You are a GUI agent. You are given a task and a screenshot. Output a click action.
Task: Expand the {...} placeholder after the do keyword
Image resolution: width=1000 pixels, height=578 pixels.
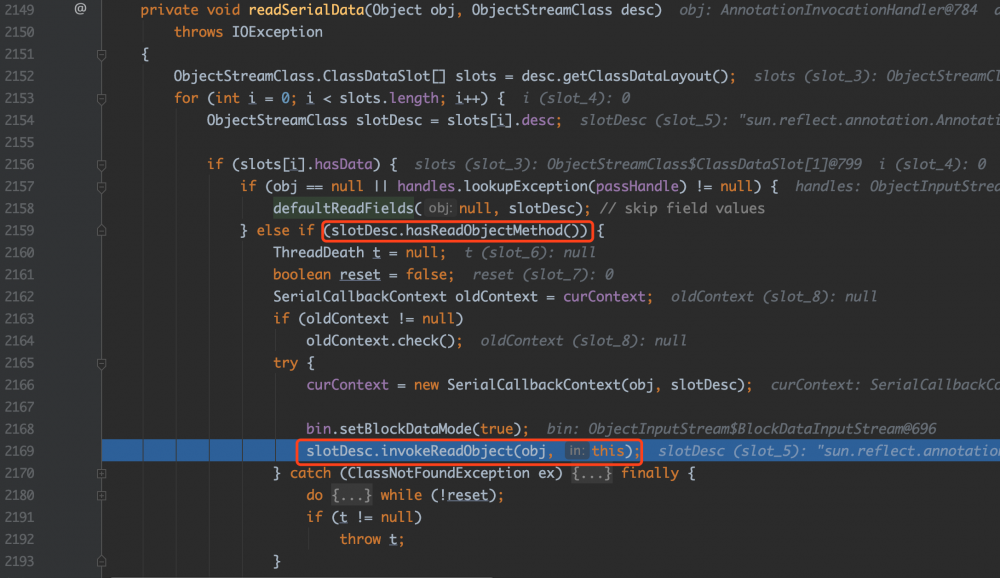coord(352,496)
